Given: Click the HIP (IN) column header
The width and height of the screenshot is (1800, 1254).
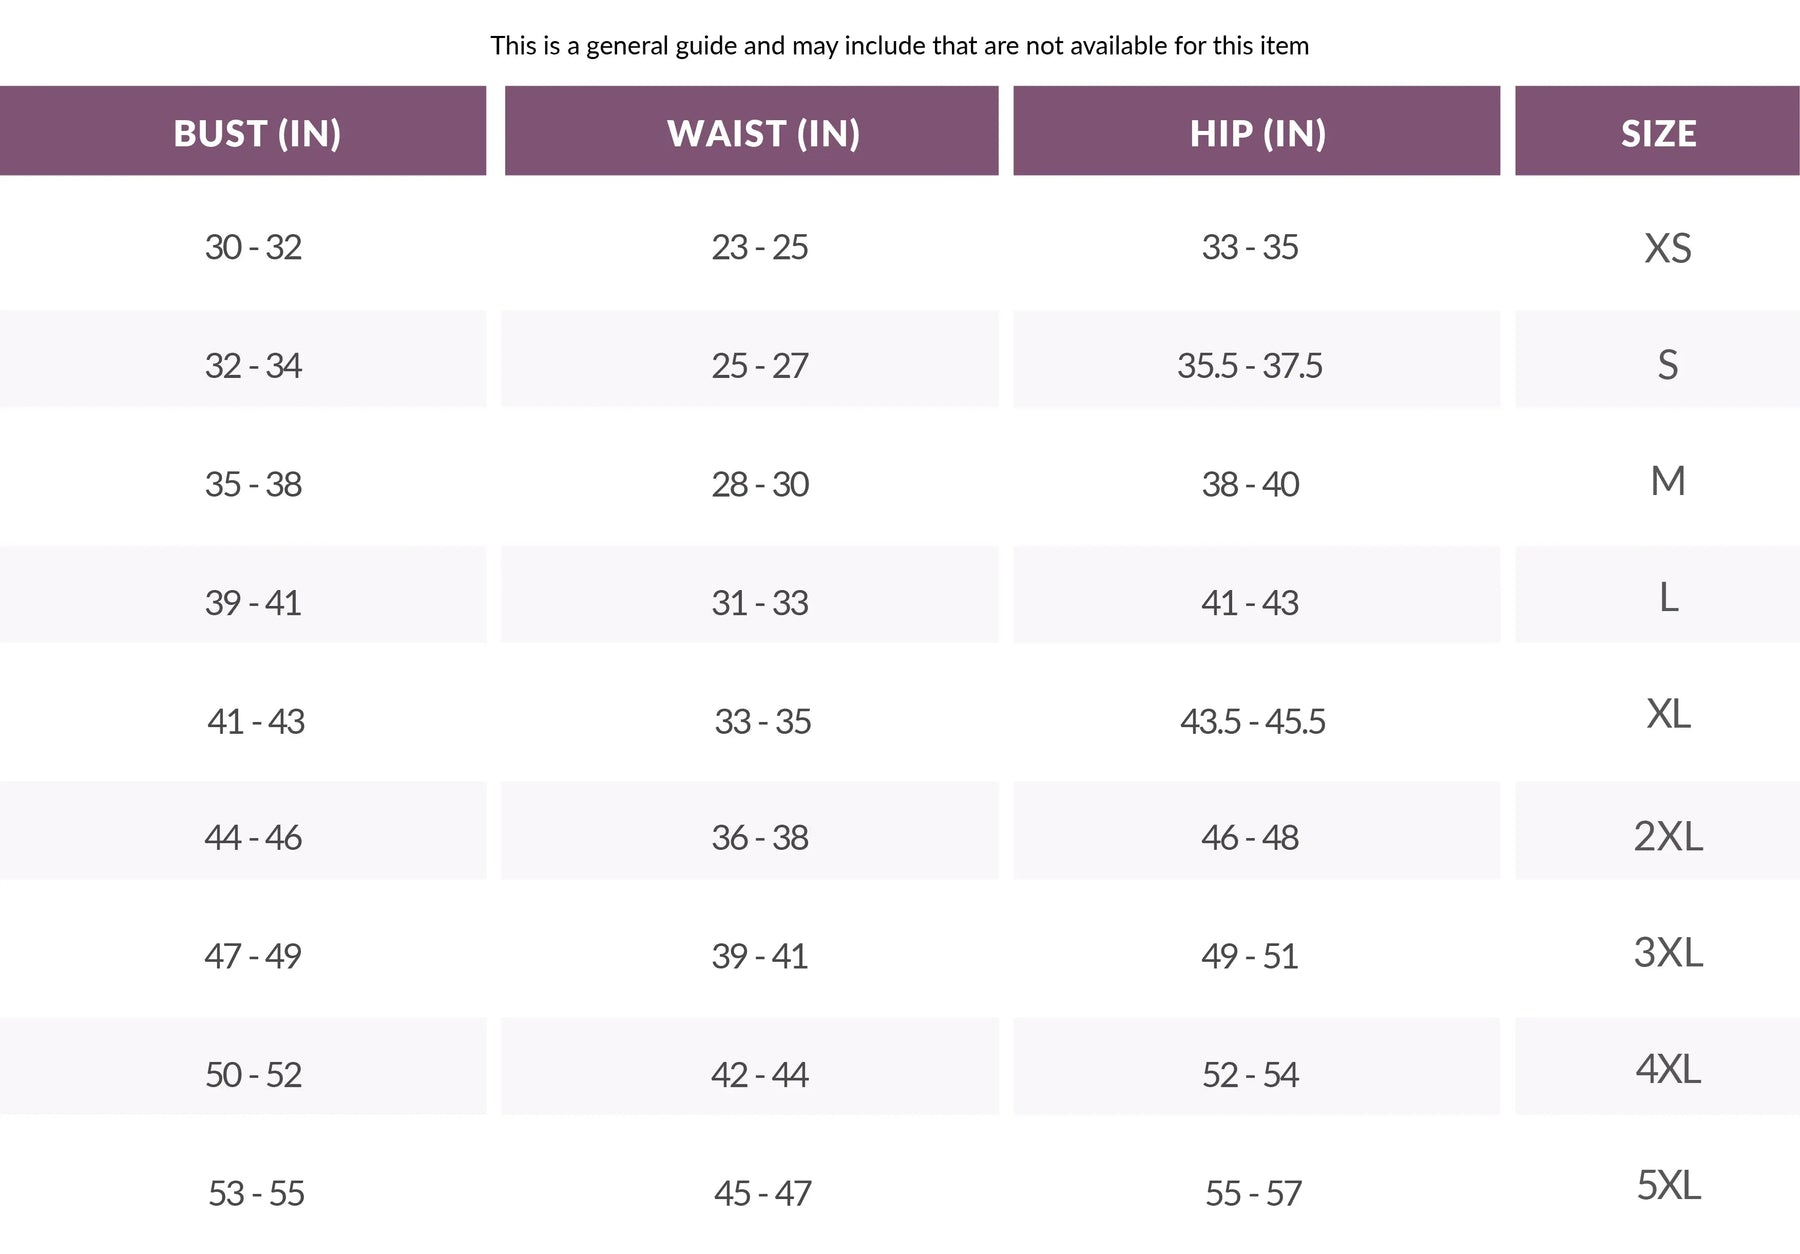Looking at the screenshot, I should [x=1257, y=131].
